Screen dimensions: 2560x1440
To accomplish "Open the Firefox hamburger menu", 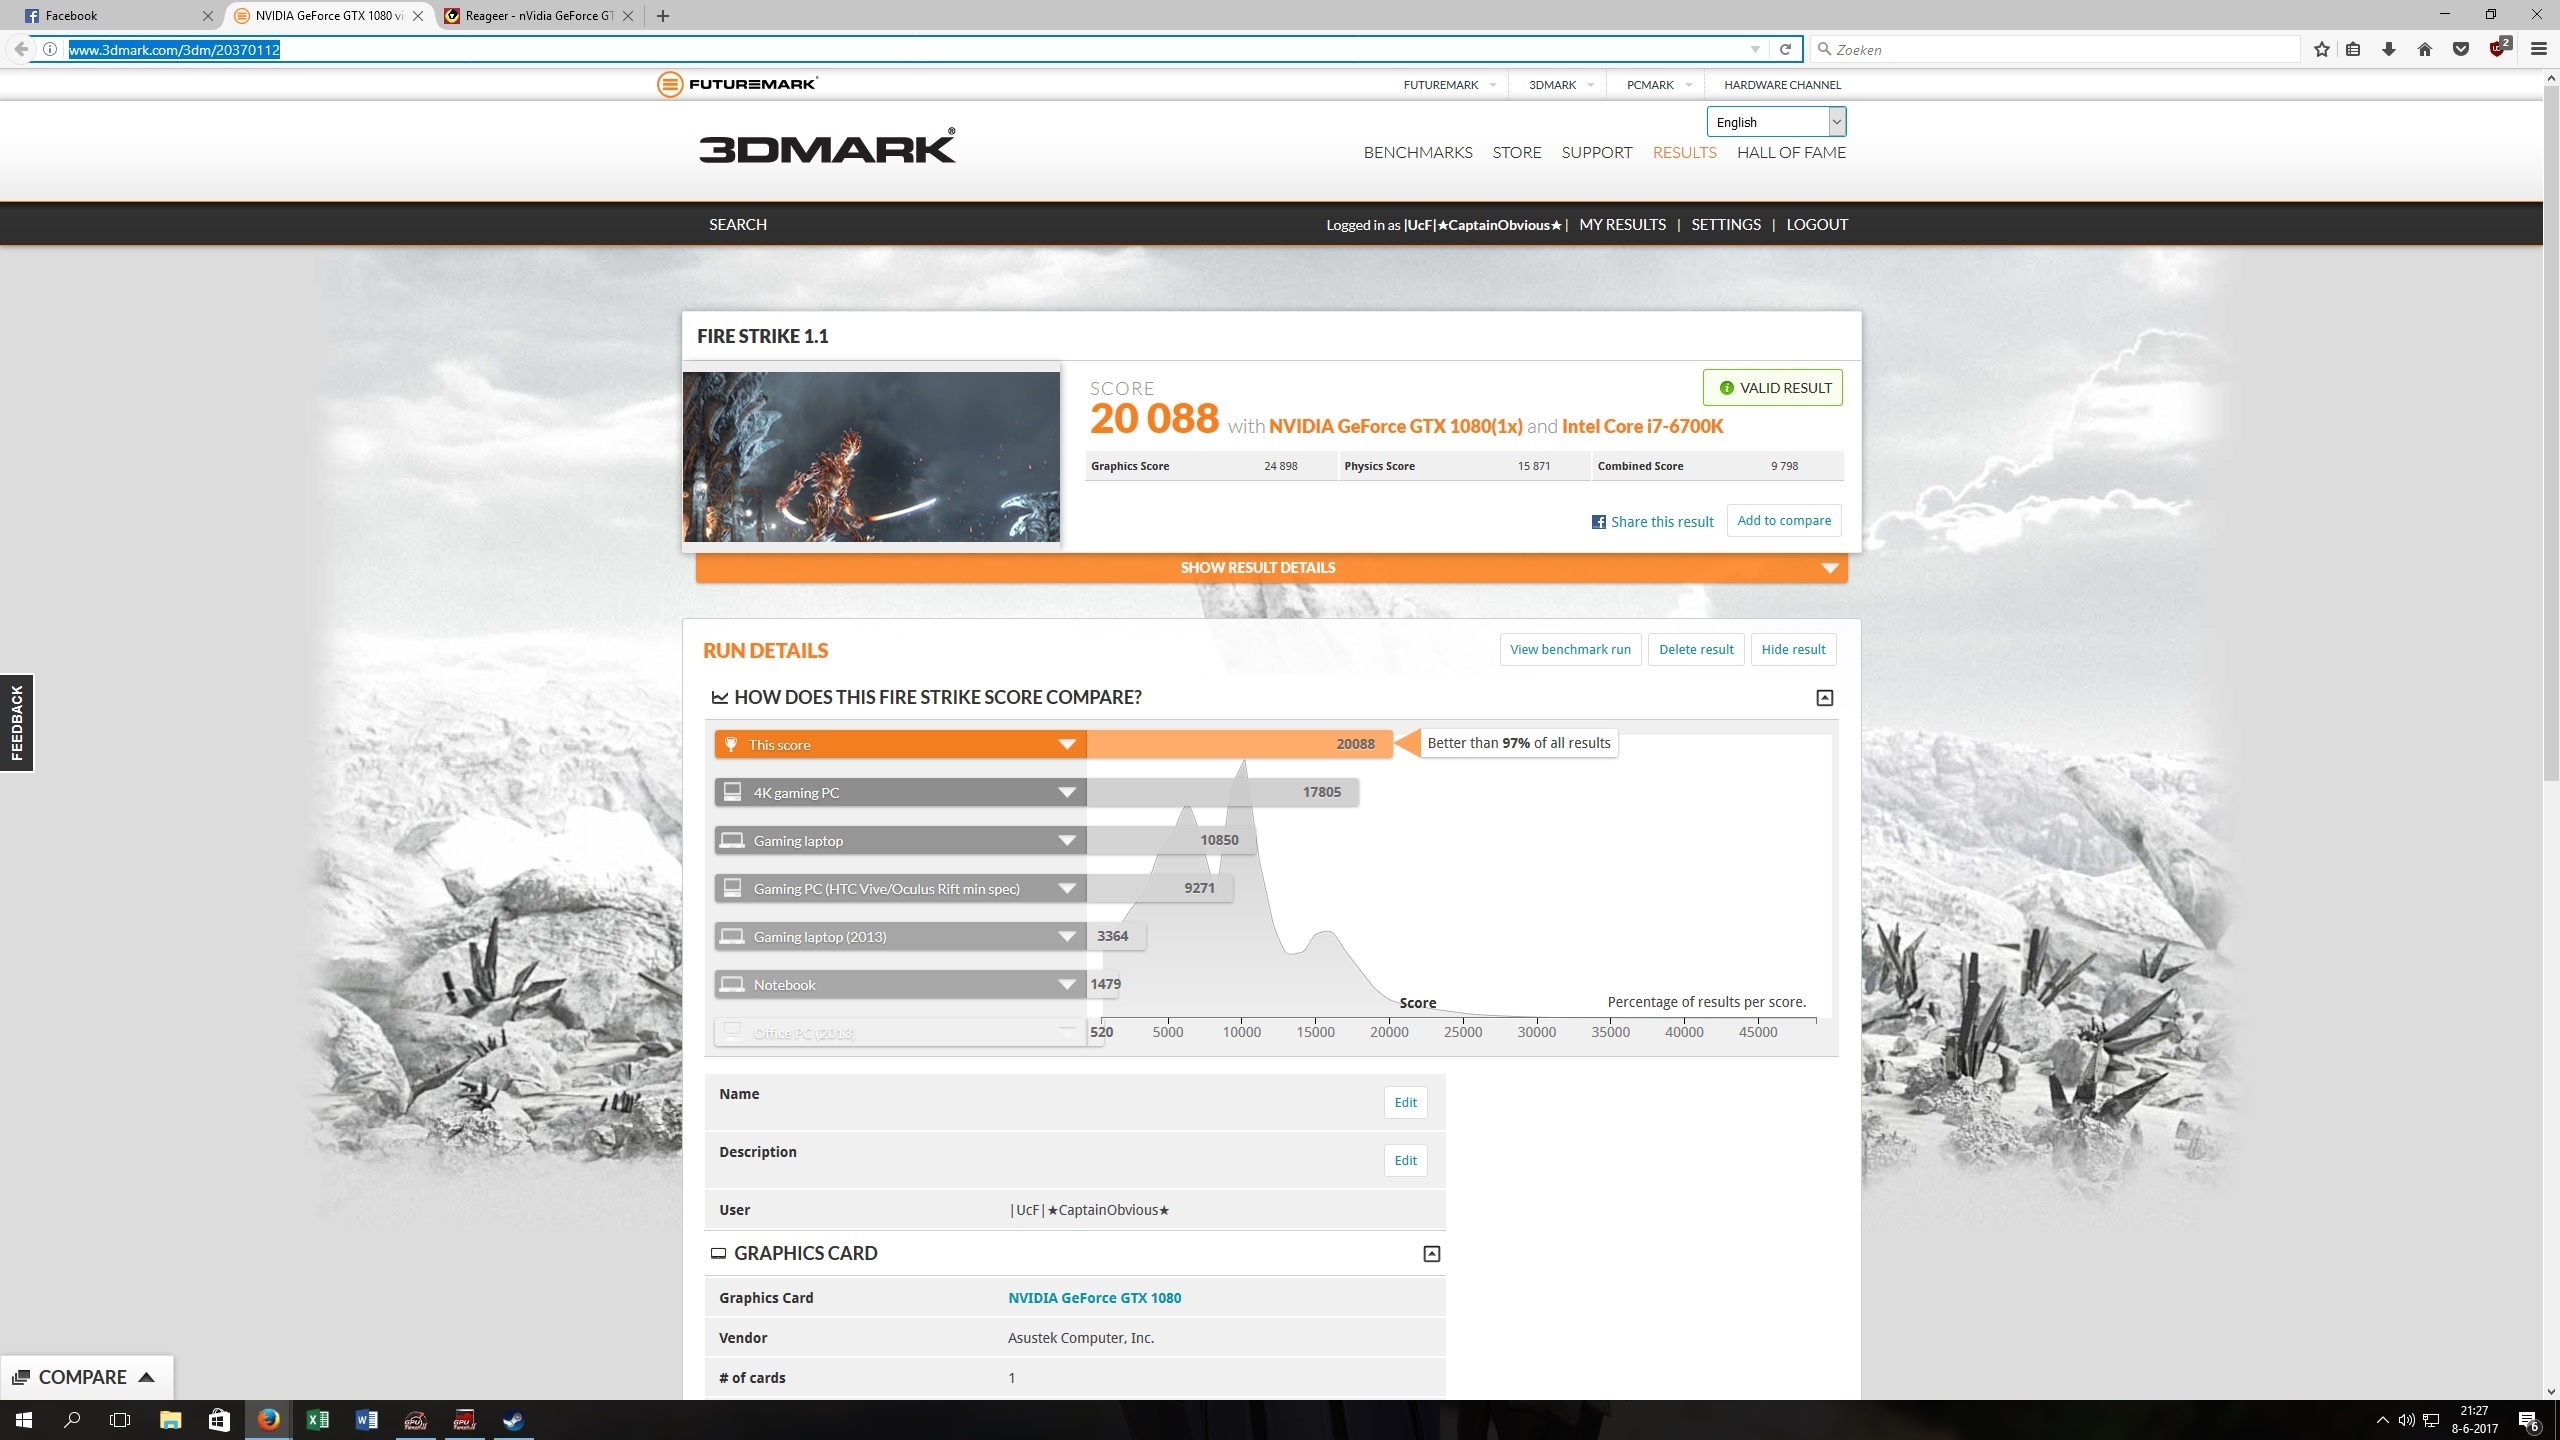I will pos(2538,49).
